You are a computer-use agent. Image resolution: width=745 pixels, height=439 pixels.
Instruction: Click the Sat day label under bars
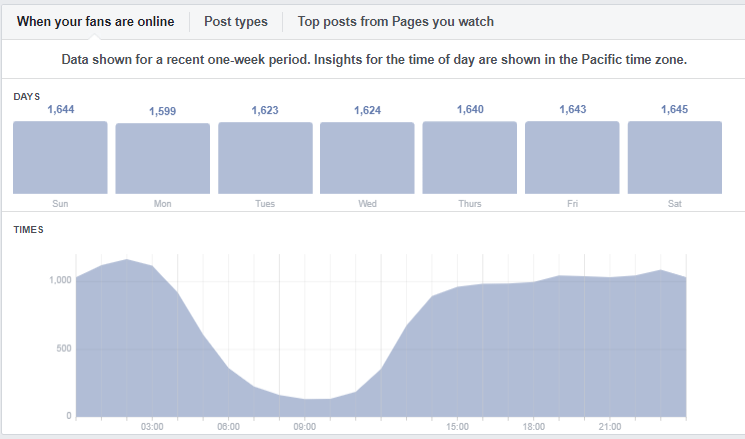[675, 204]
